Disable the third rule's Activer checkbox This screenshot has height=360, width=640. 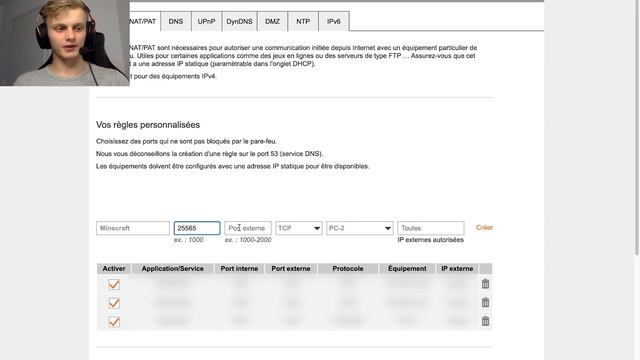(x=114, y=322)
